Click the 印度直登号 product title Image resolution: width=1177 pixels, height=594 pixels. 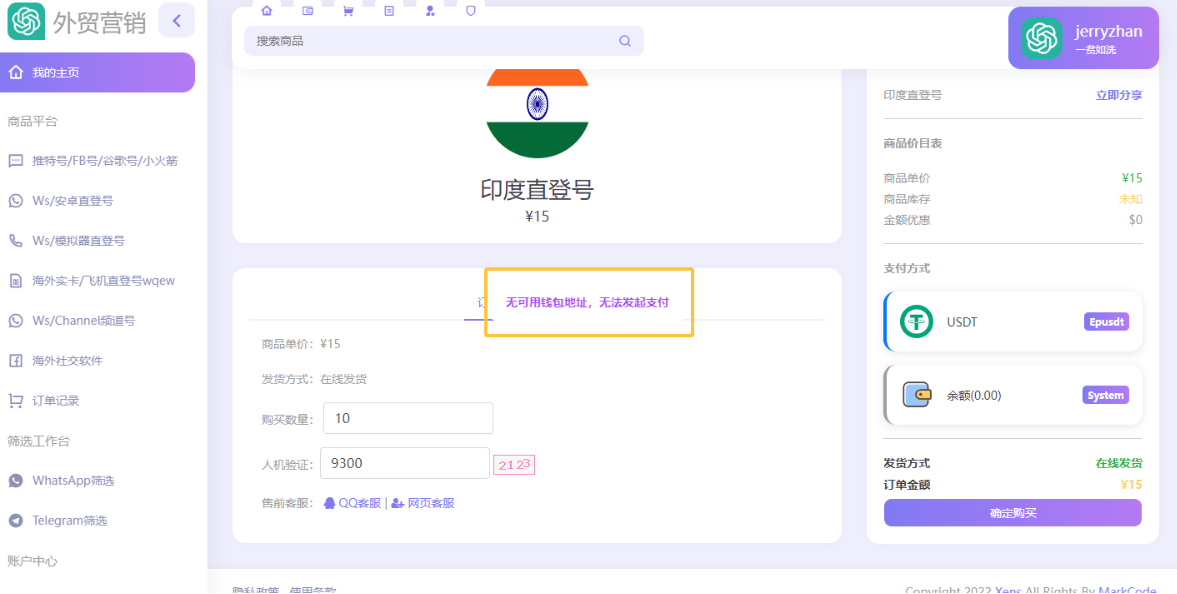click(x=537, y=189)
